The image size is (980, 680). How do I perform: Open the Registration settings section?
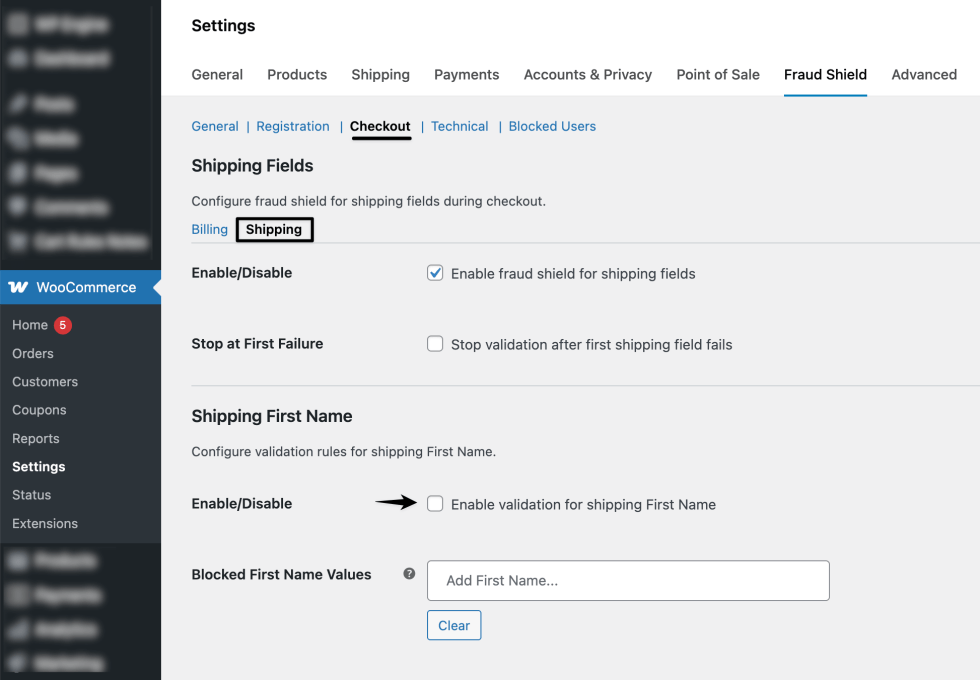coord(292,126)
